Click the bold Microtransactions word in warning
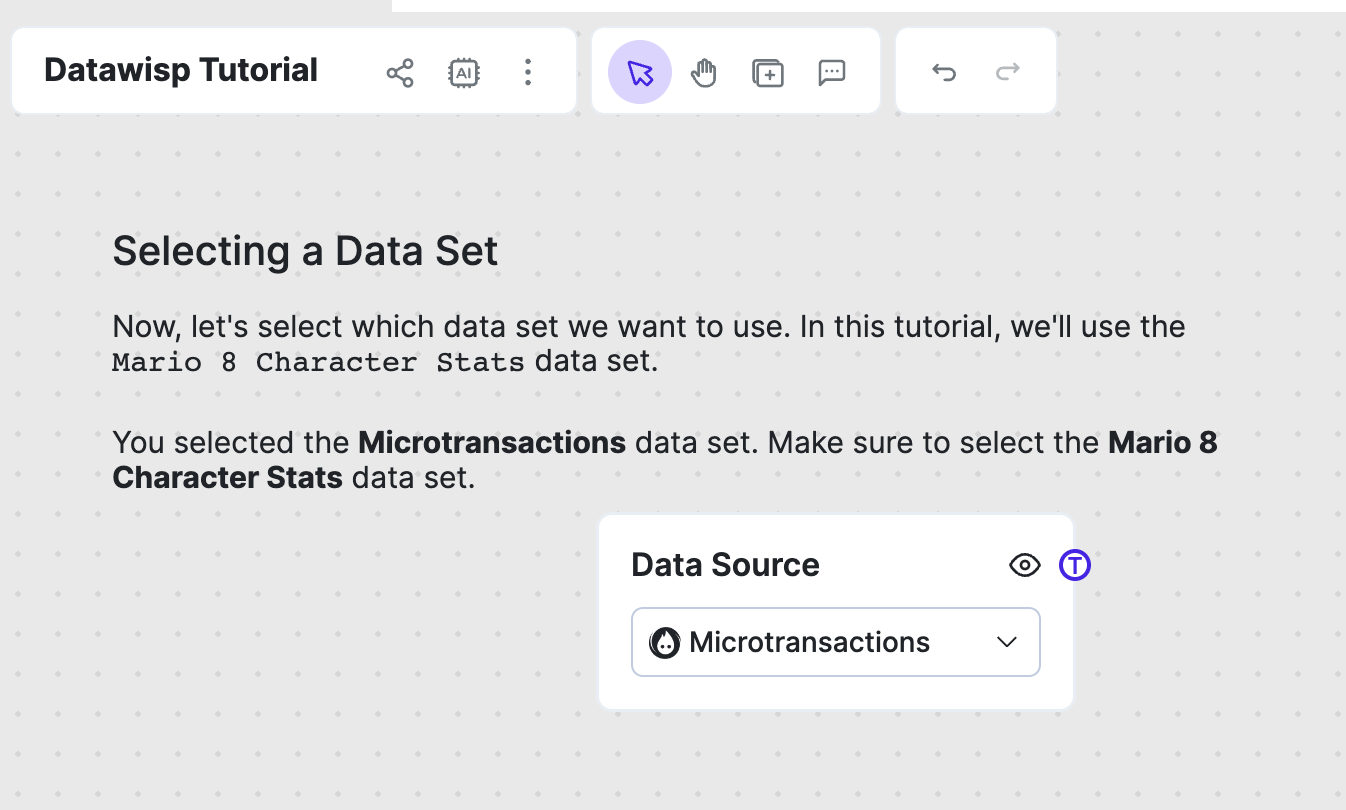The height and width of the screenshot is (810, 1346). click(492, 442)
